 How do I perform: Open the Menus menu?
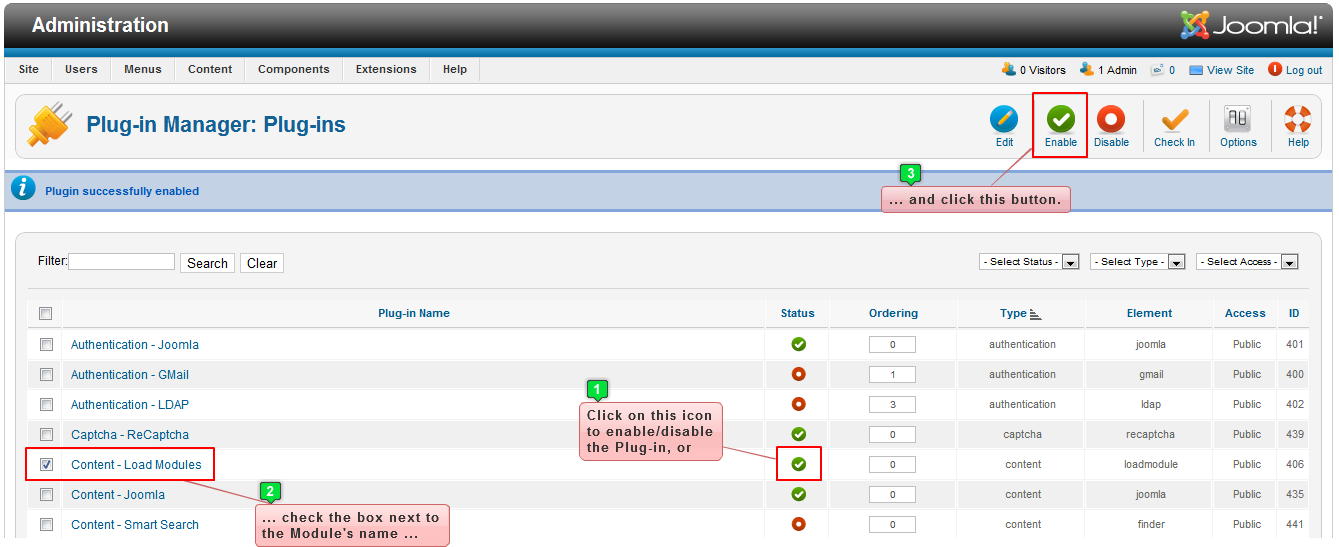click(143, 70)
